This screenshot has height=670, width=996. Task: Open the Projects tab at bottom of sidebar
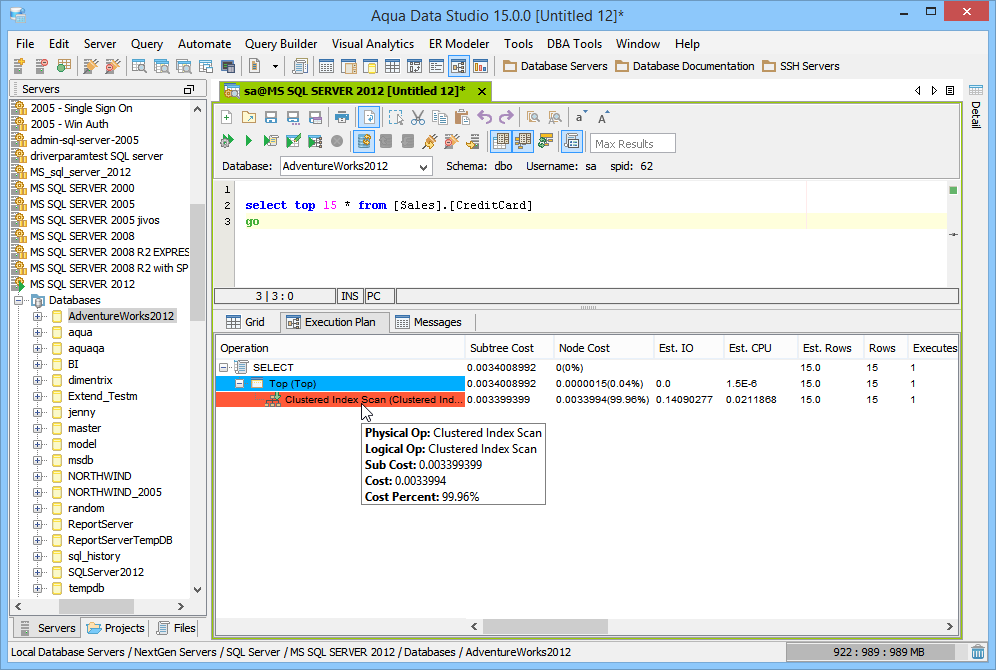pos(116,628)
